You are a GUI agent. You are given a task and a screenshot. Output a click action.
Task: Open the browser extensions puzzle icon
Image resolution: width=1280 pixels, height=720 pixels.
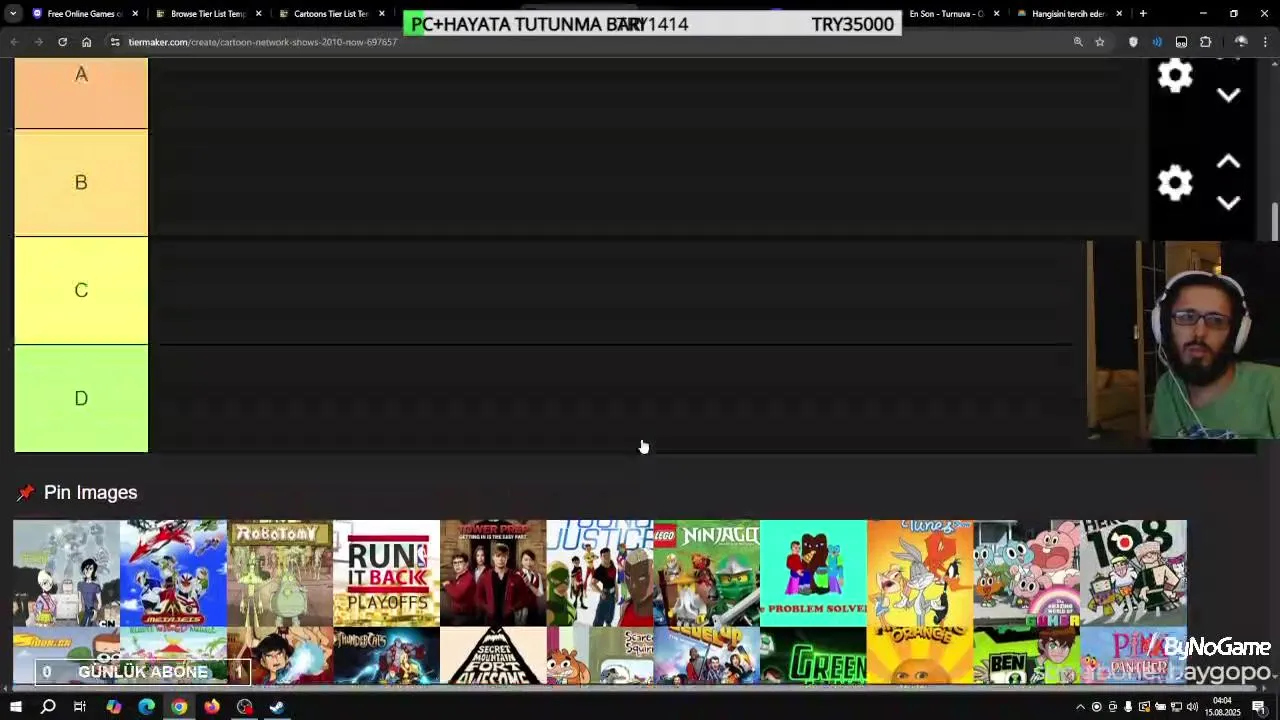click(x=1205, y=42)
